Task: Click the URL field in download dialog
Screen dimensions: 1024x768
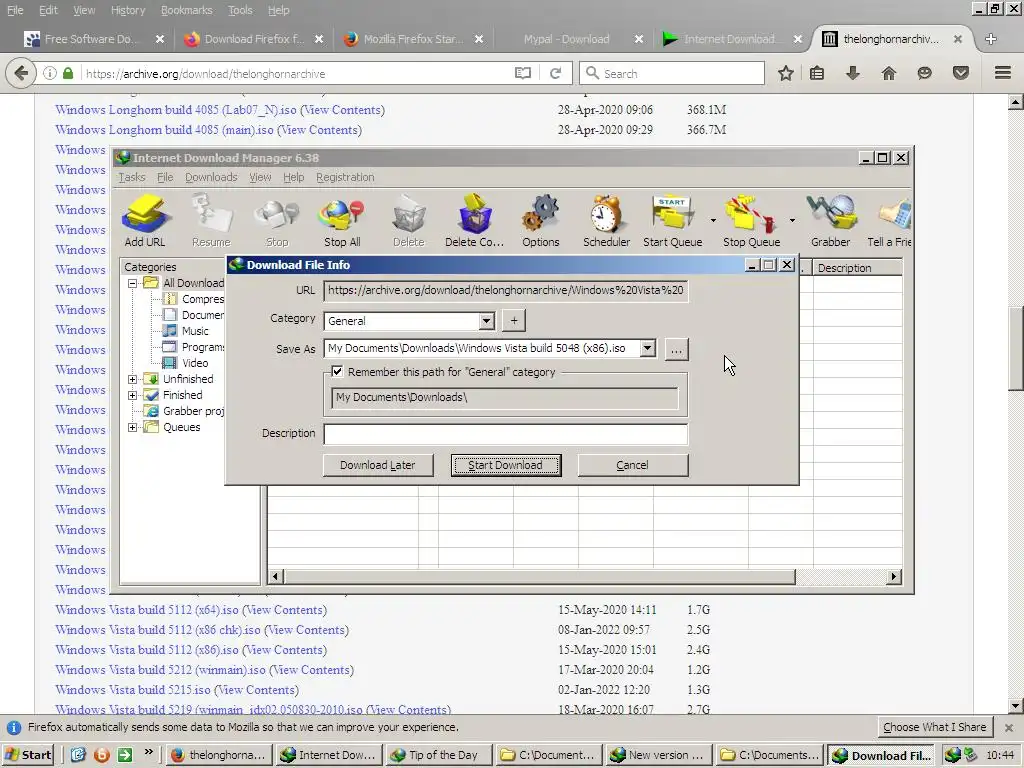Action: coord(505,290)
